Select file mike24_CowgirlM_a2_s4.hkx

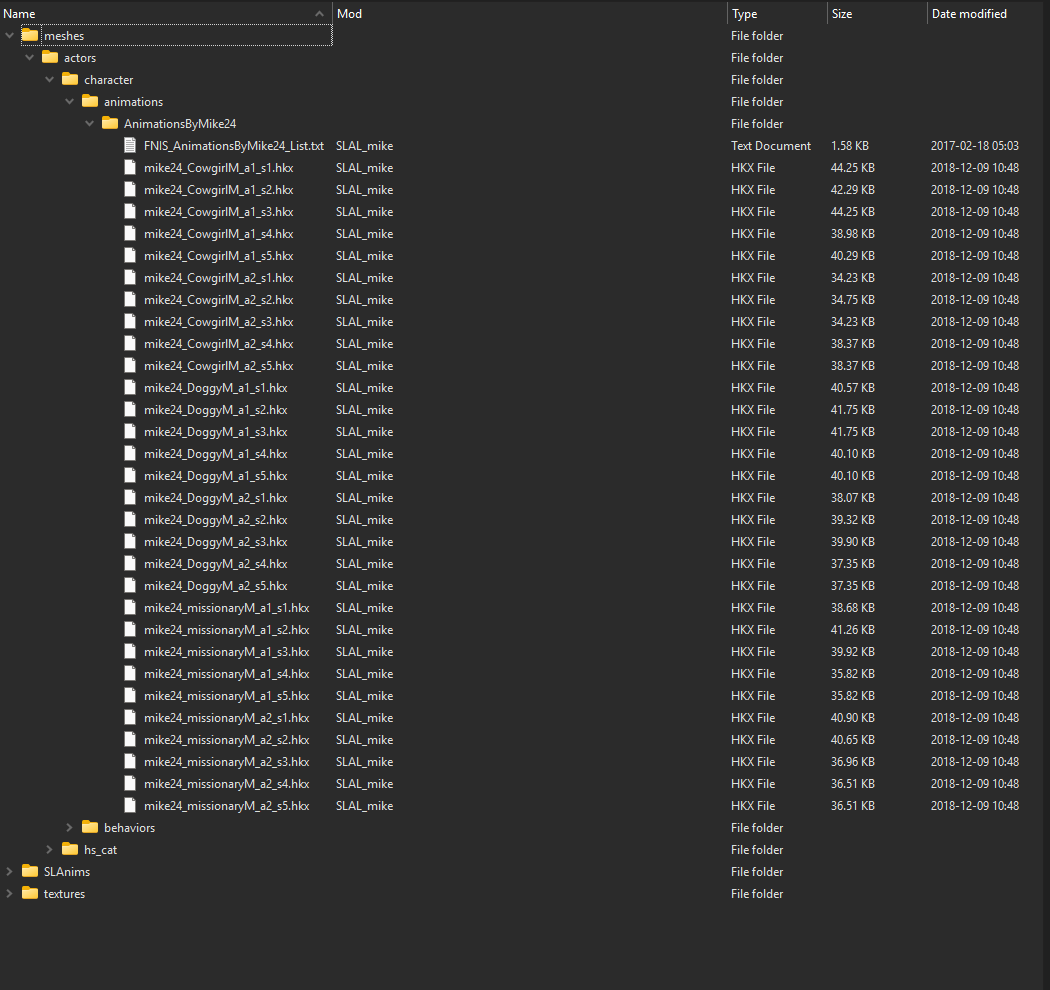[218, 344]
